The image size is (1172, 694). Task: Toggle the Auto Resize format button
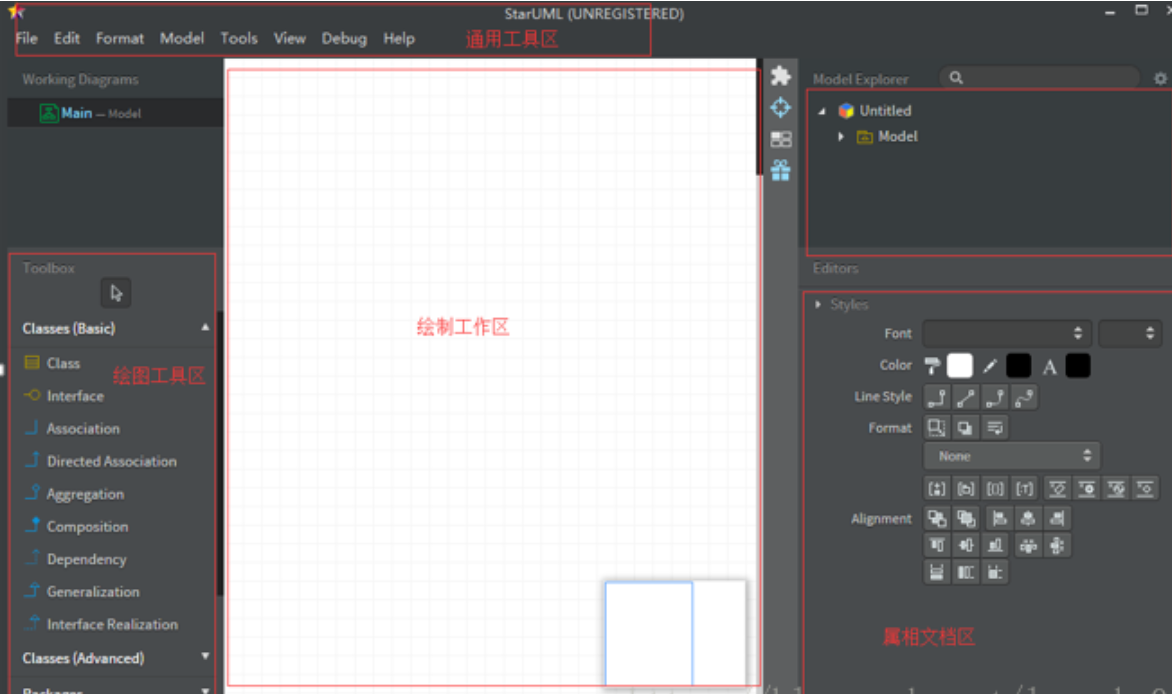(x=937, y=428)
